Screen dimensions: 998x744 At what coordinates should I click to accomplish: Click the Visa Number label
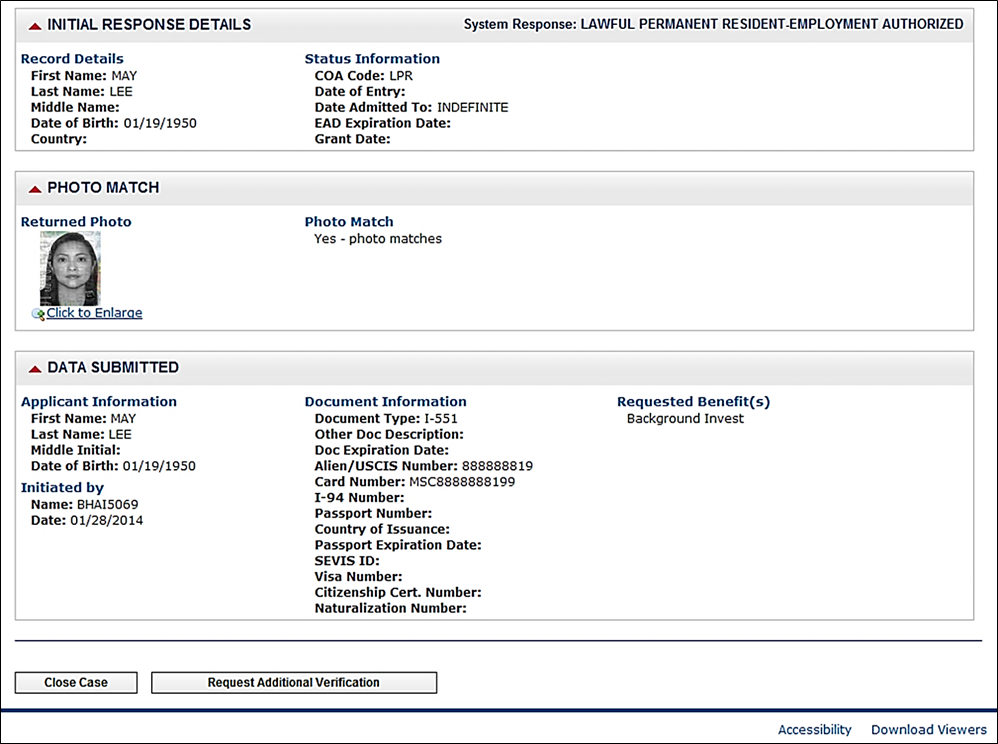coord(358,577)
